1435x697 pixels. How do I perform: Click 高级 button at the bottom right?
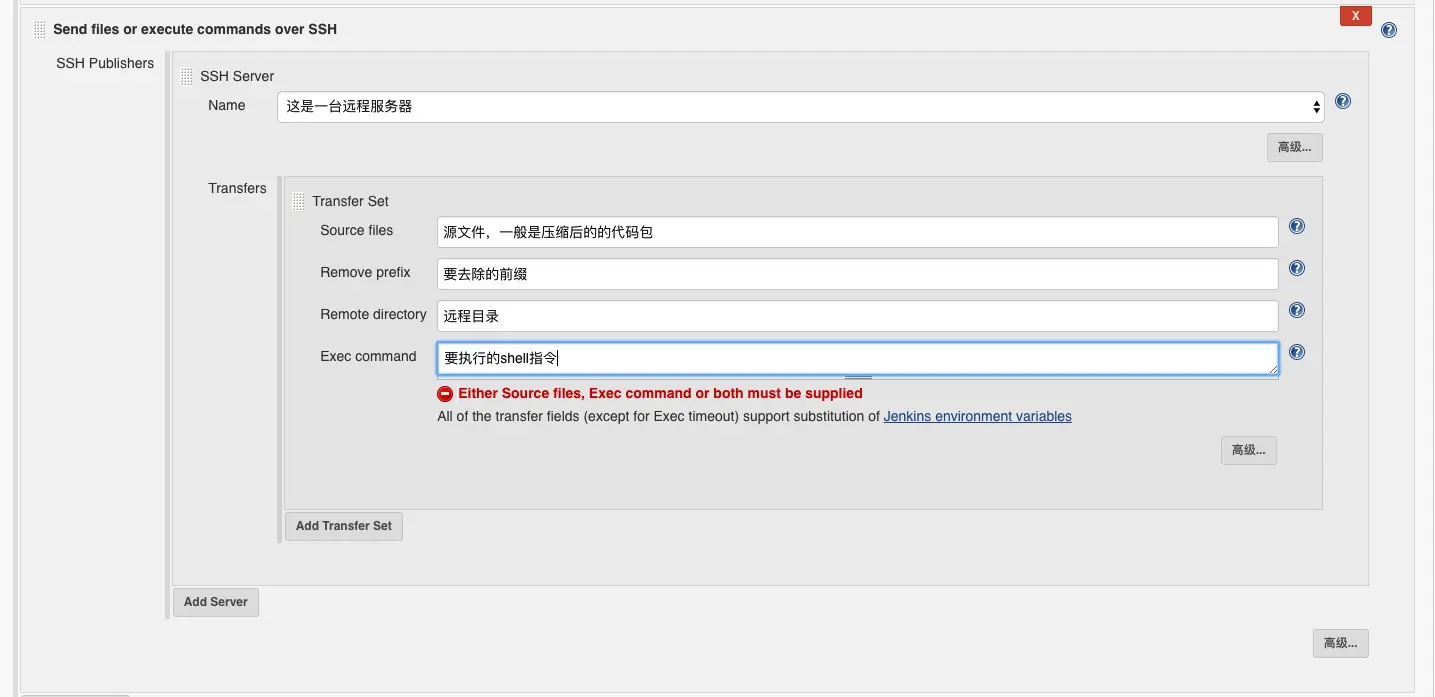click(1341, 643)
